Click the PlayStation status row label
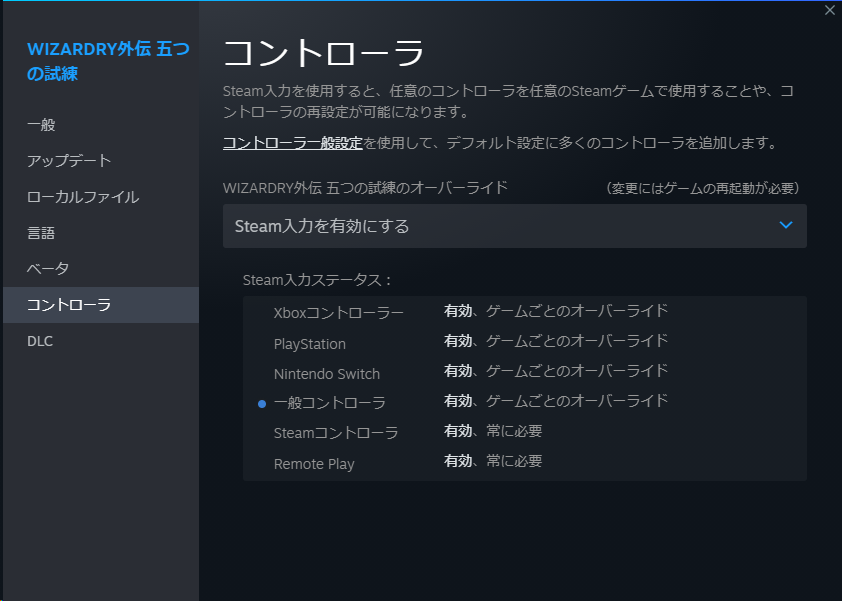This screenshot has width=842, height=601. [310, 344]
